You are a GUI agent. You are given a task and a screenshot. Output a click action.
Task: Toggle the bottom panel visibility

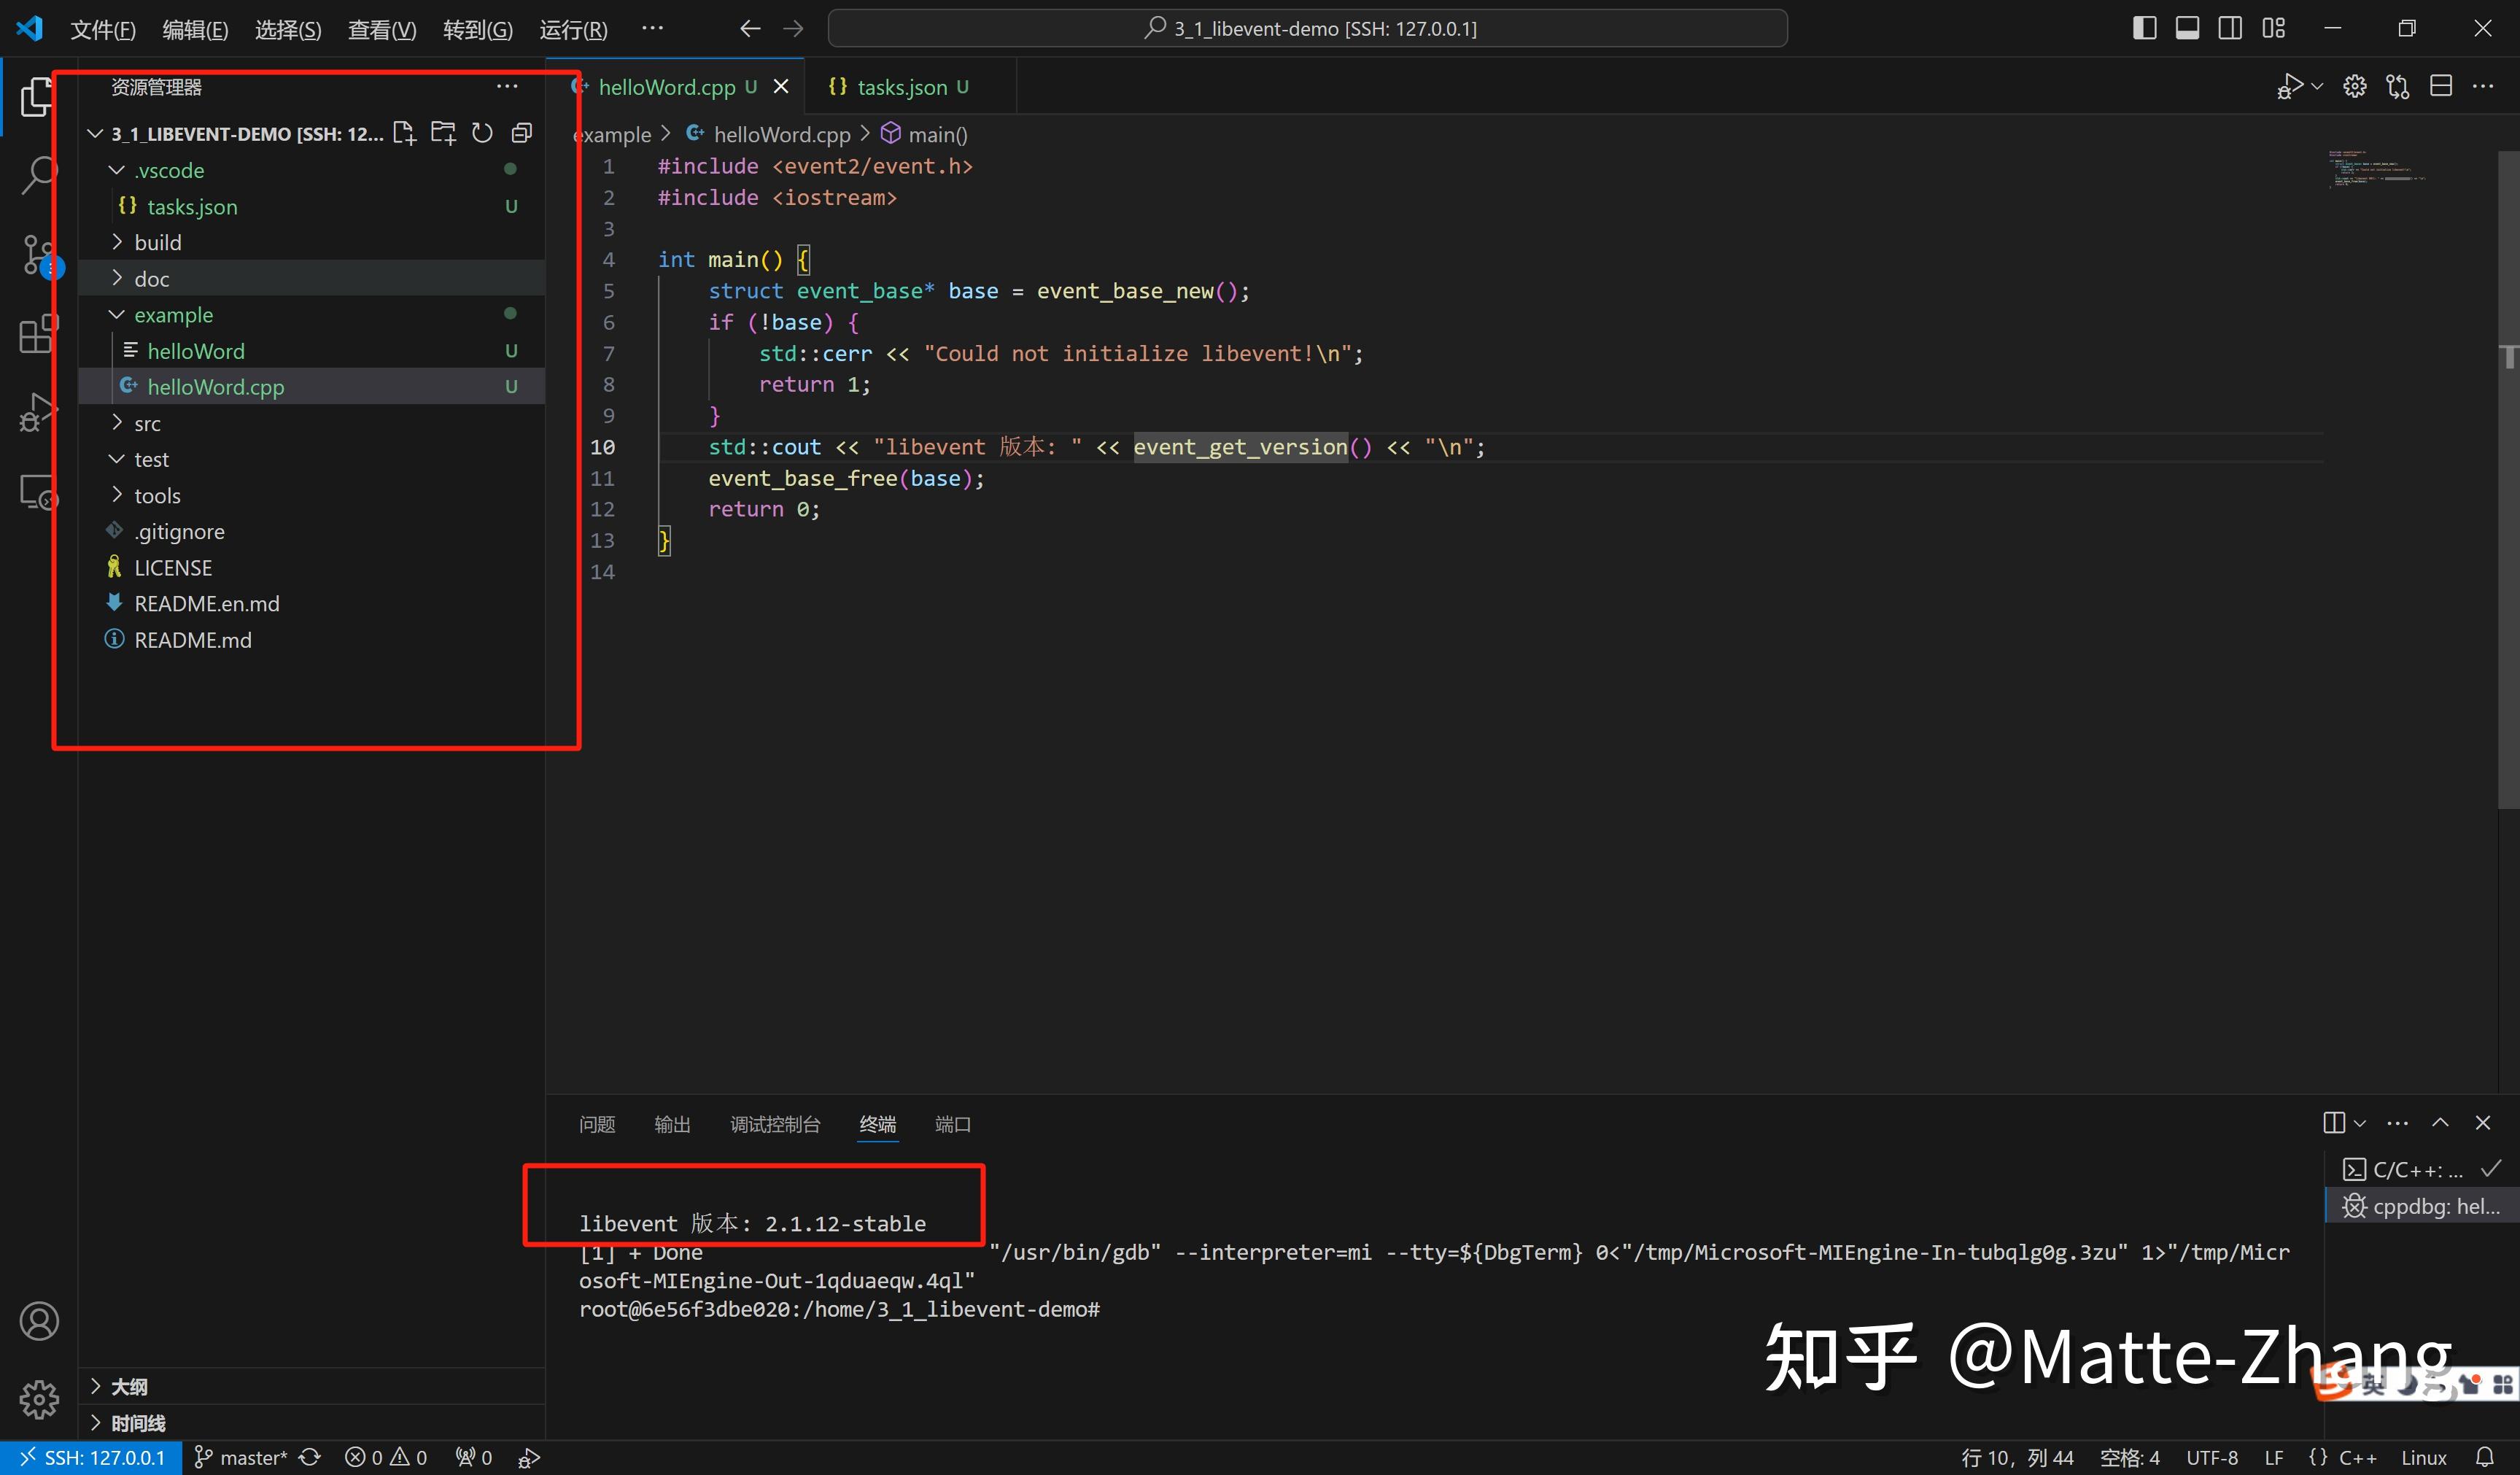click(x=2188, y=27)
